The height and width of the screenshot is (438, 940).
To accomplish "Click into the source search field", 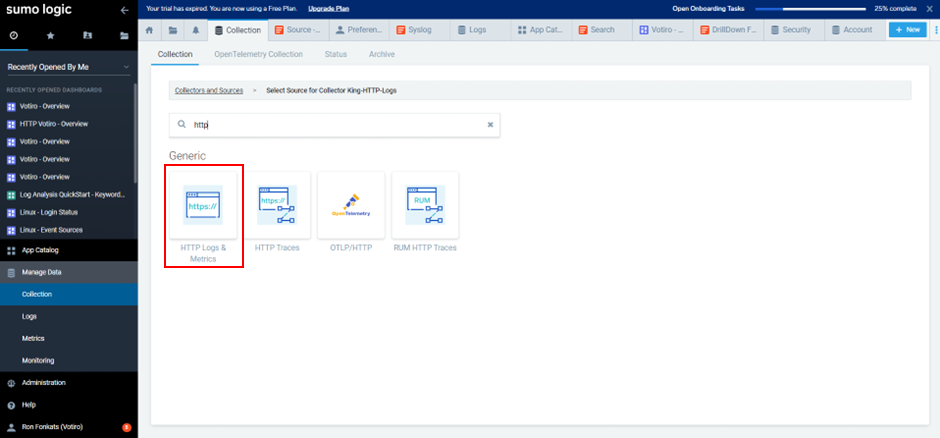I will [335, 125].
